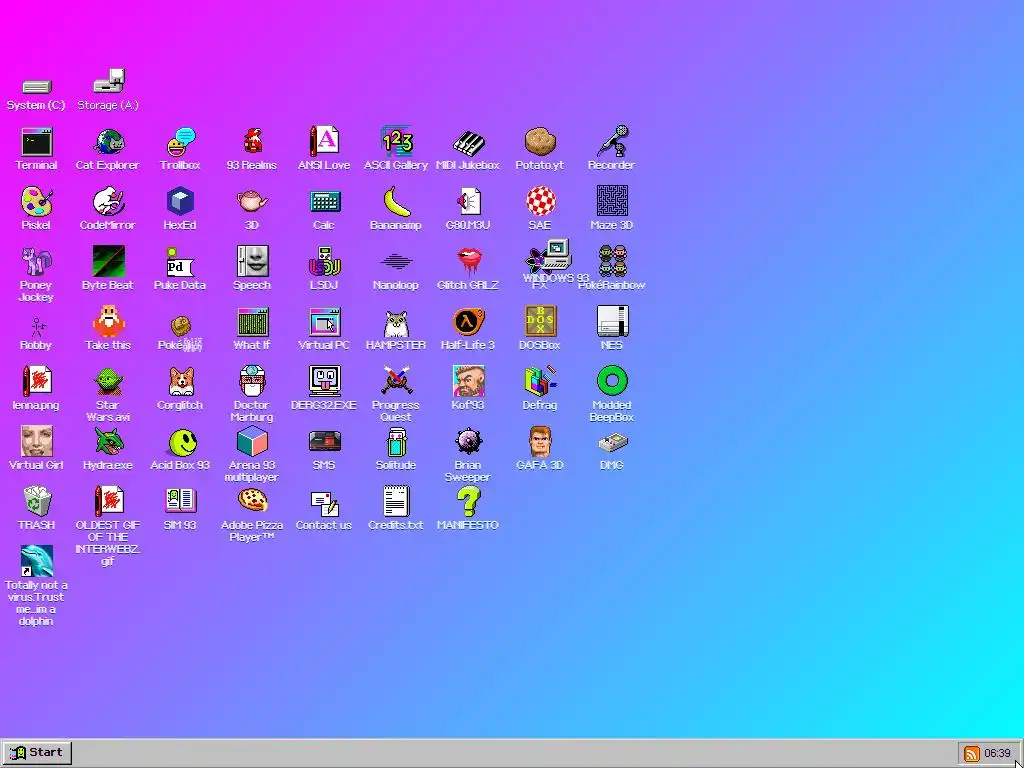The height and width of the screenshot is (768, 1024).
Task: Open the Nanoloop icon
Action: click(396, 262)
